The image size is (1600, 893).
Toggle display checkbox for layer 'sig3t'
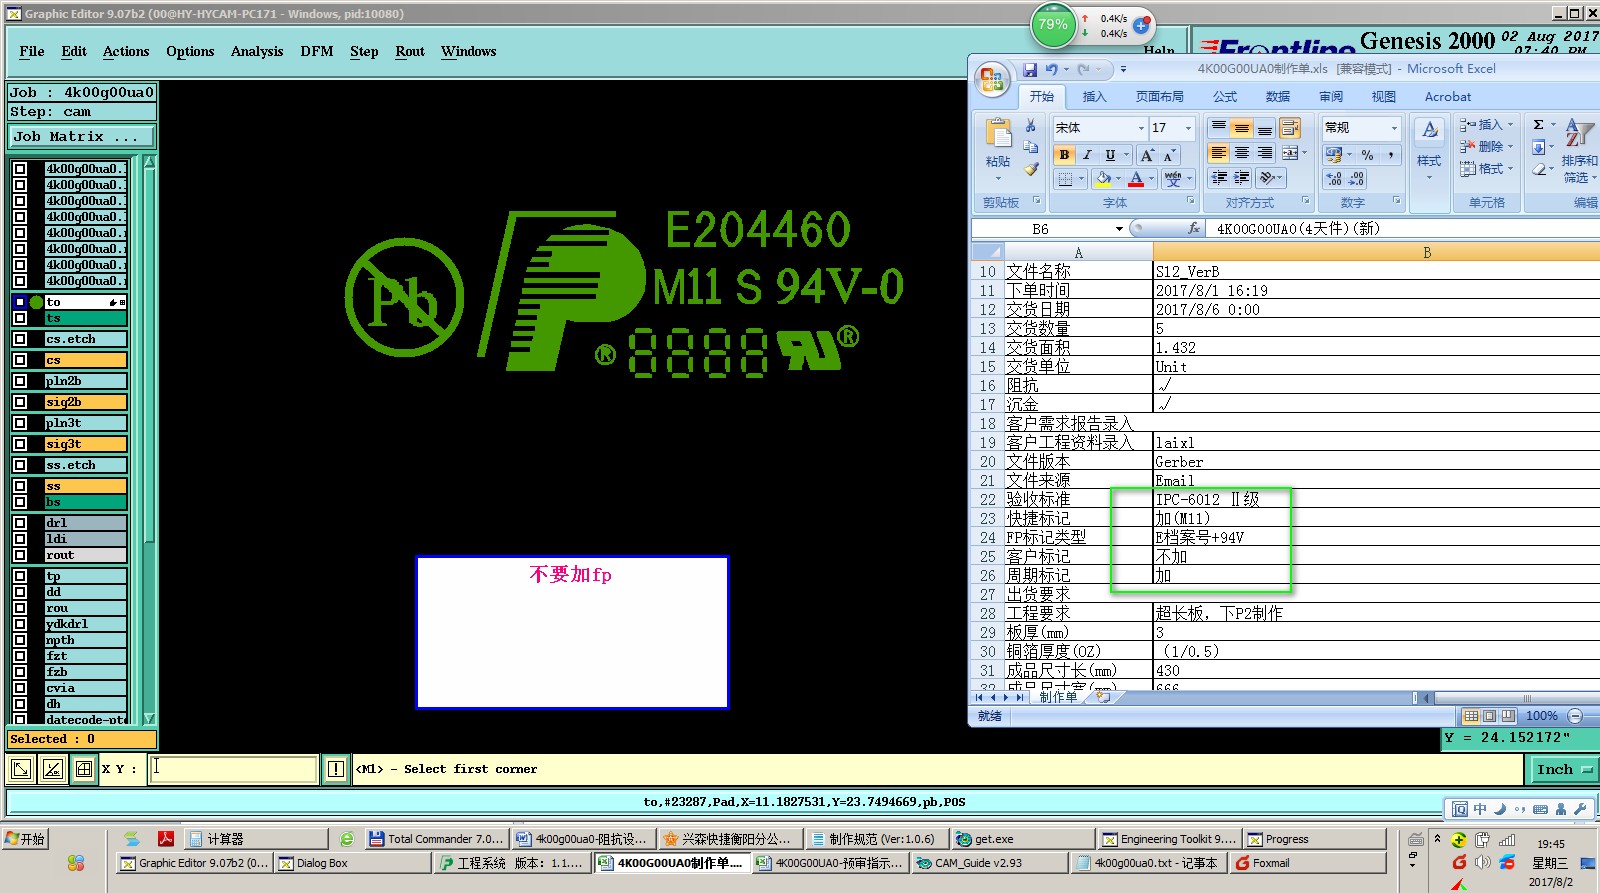point(20,444)
